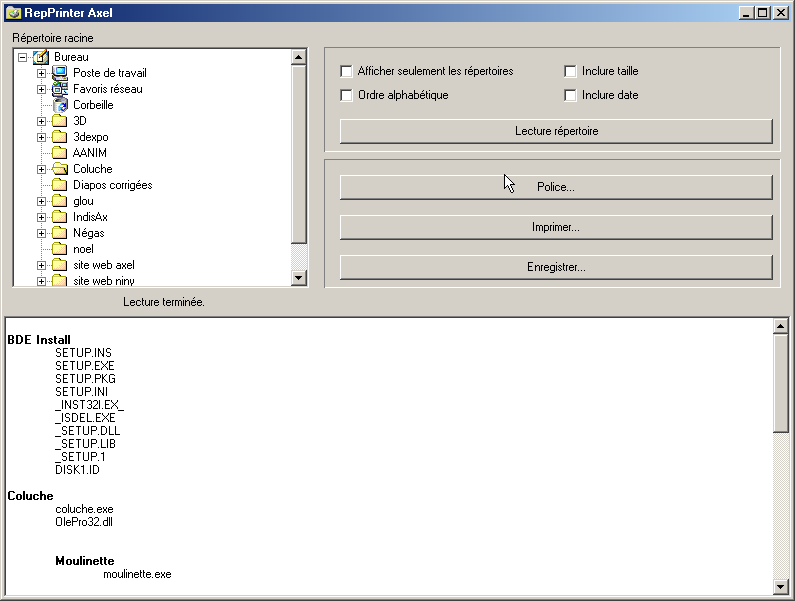Maximize the RepPrinter Axel window

[762, 13]
